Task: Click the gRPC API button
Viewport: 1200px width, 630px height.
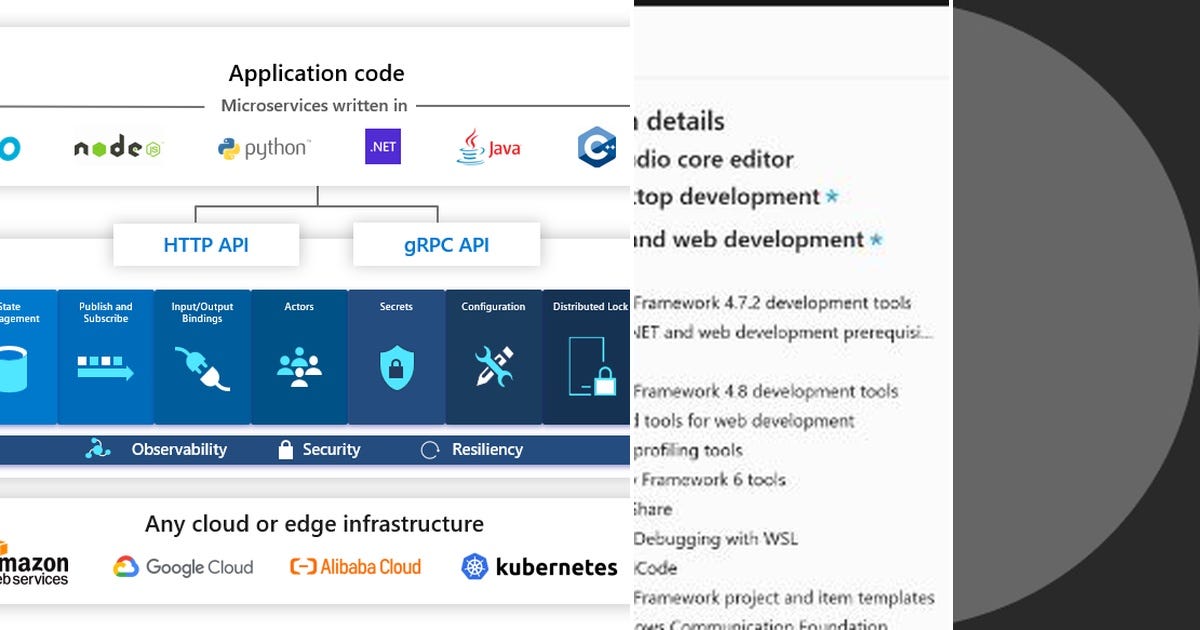Action: (x=446, y=243)
